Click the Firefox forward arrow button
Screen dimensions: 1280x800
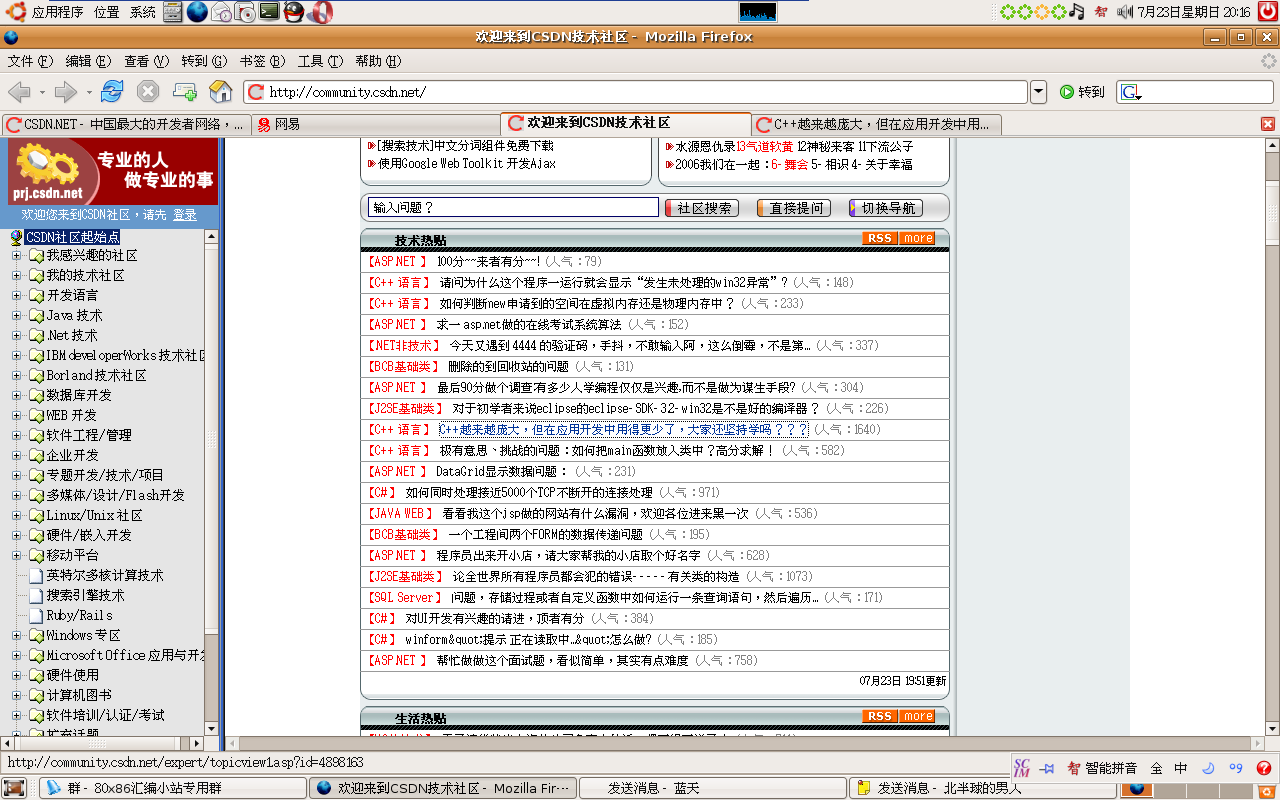[66, 92]
